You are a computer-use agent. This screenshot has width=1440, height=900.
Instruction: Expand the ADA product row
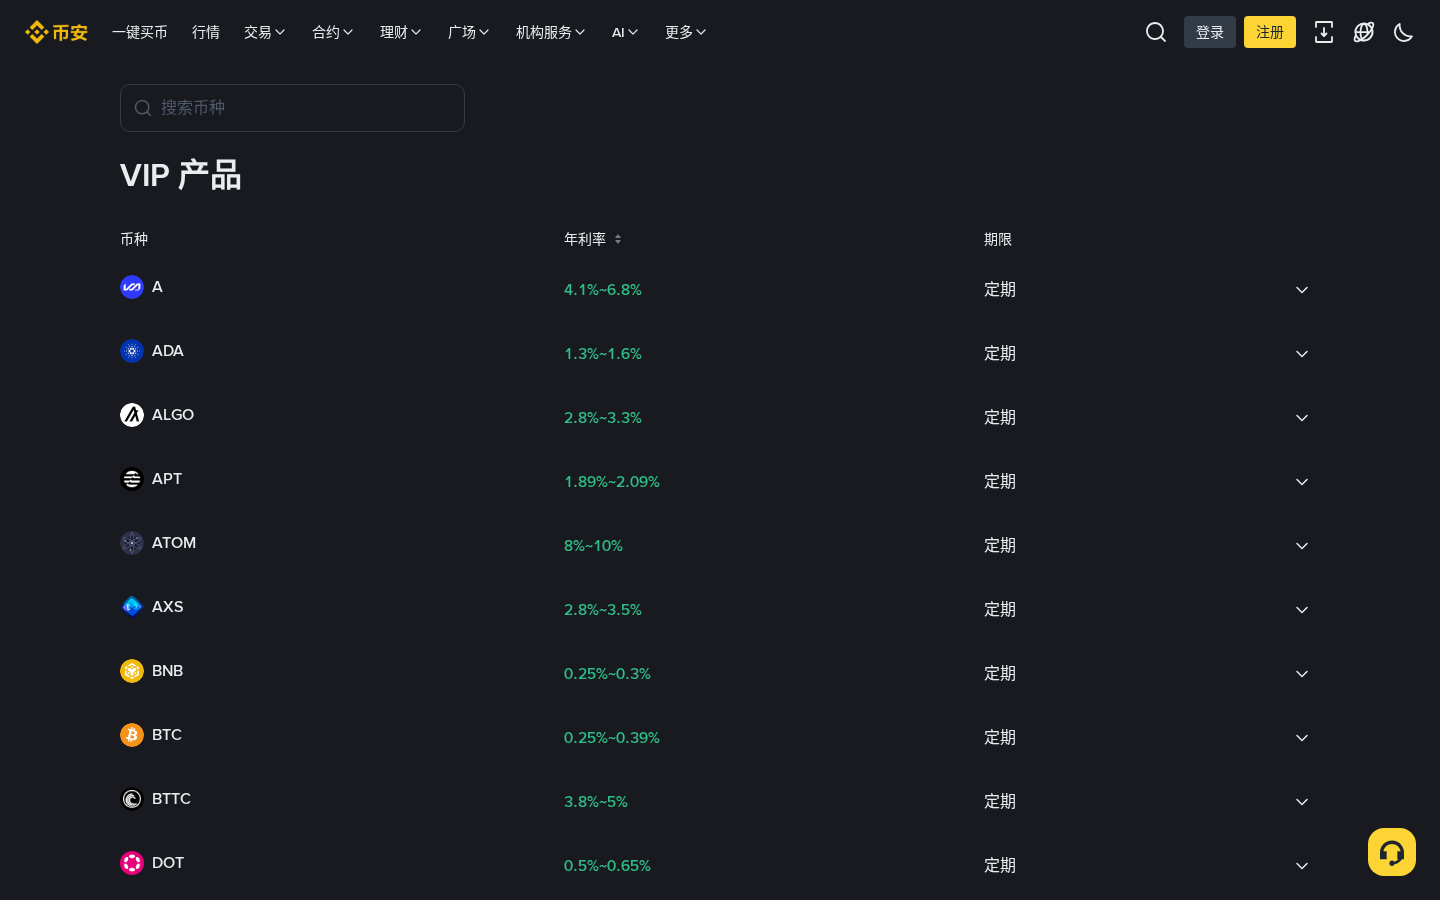(x=1302, y=354)
